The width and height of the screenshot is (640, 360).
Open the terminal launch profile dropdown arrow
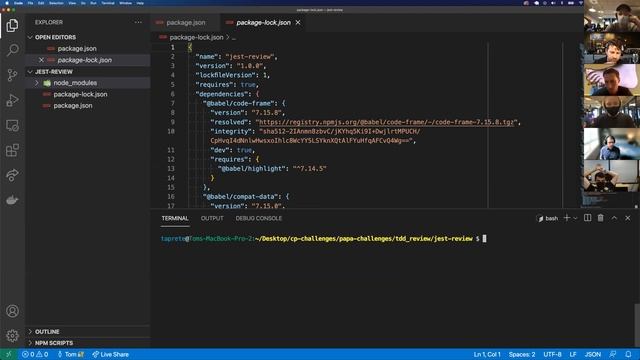click(x=576, y=218)
